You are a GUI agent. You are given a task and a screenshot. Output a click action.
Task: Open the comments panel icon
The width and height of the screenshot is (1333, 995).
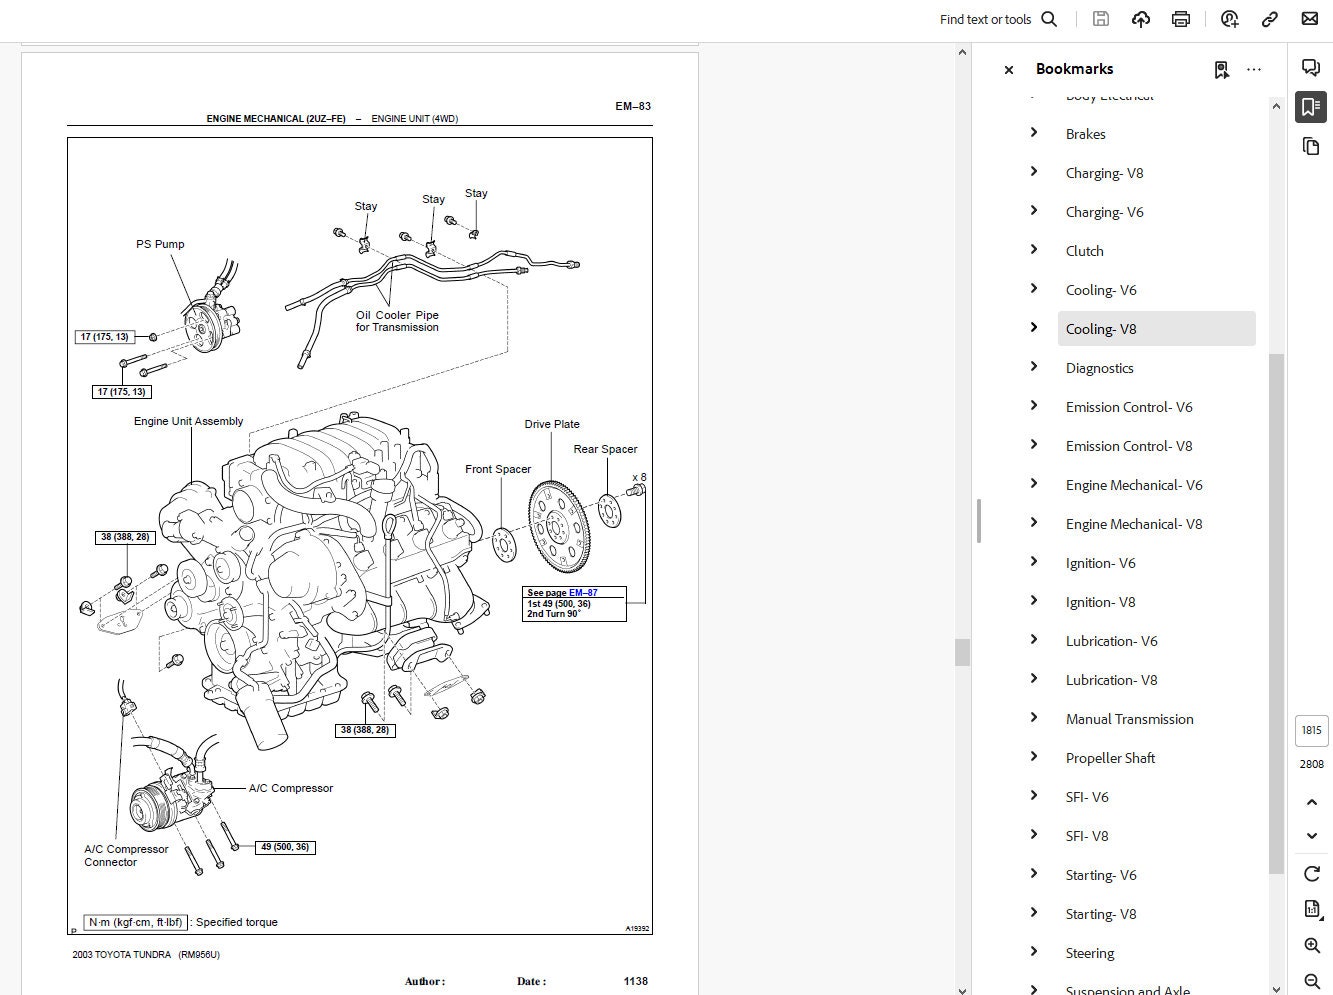point(1311,68)
